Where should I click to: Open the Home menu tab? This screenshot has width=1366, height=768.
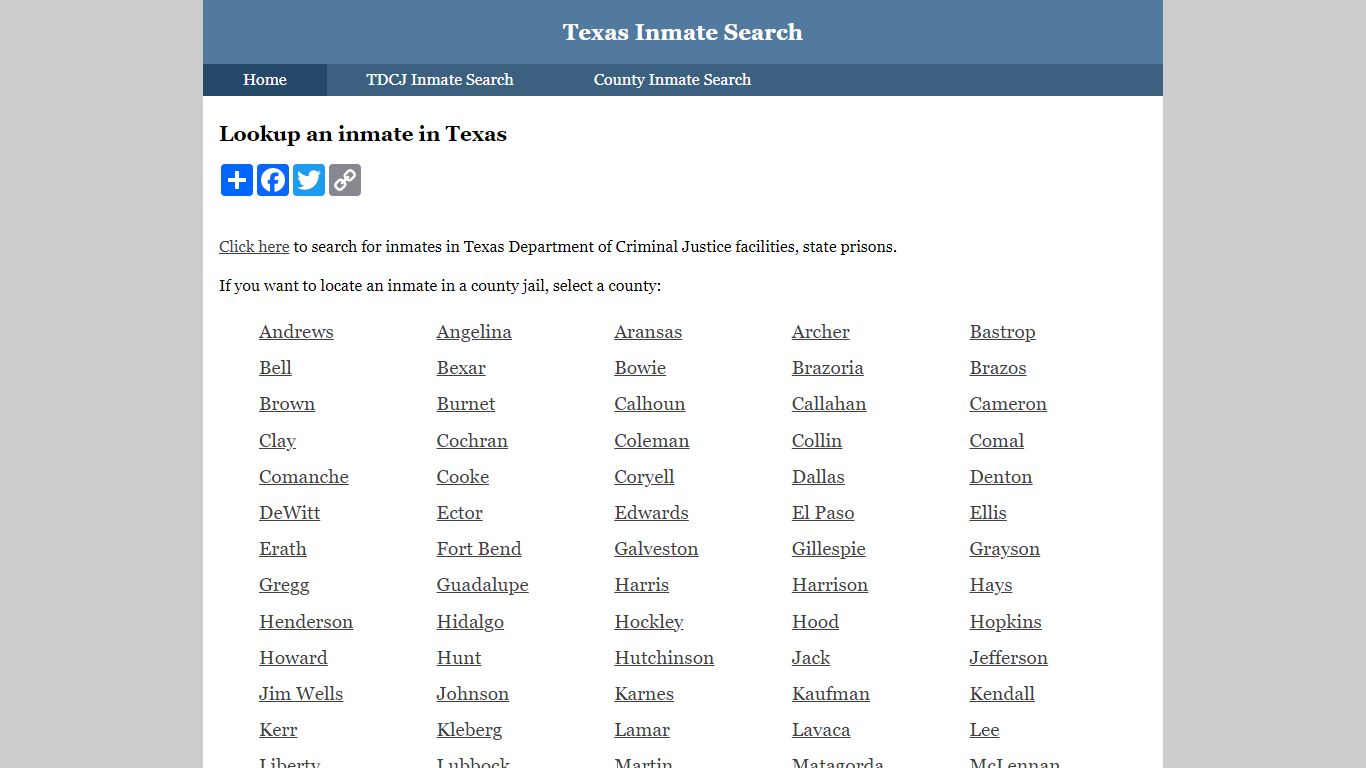(x=265, y=80)
